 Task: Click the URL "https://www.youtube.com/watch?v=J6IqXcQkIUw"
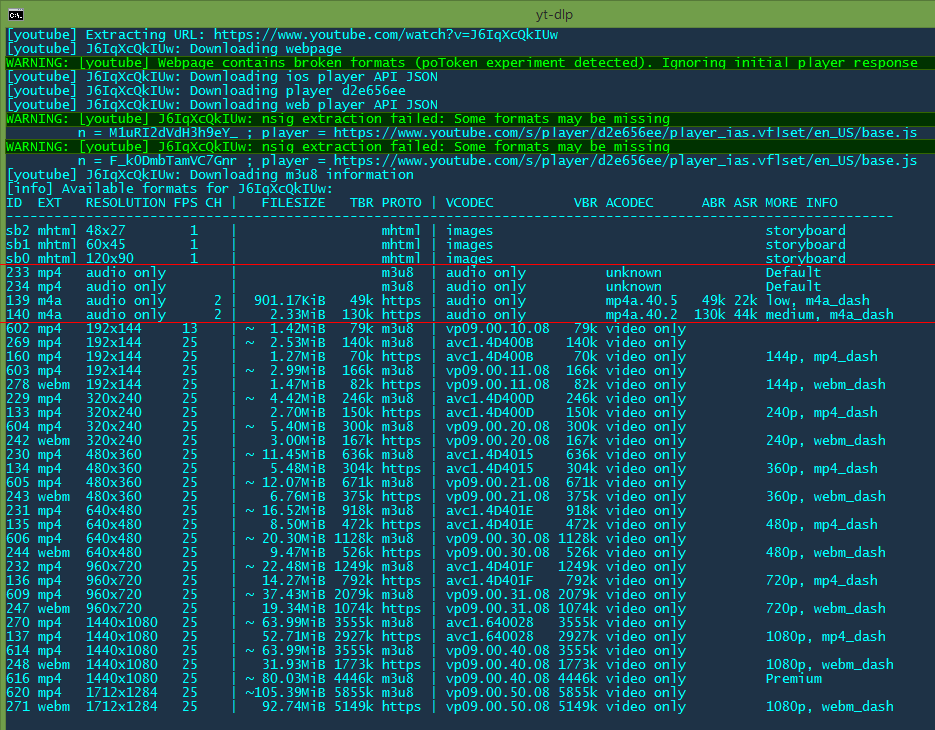[386, 35]
